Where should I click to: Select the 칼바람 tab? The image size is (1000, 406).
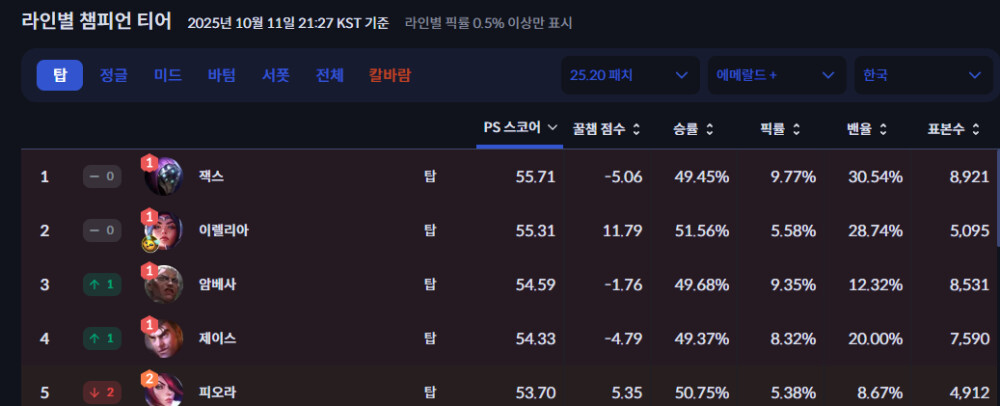[x=389, y=75]
